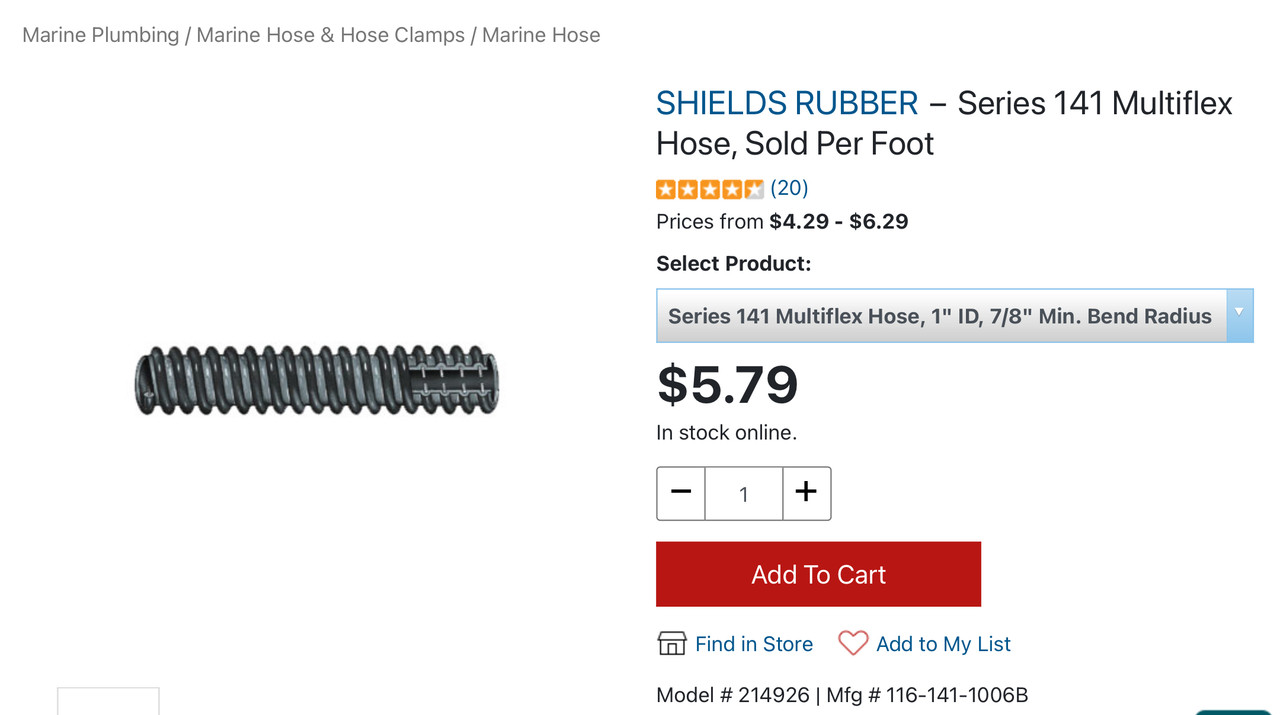1280x715 pixels.
Task: Click the heart icon to favorite the product
Action: pyautogui.click(x=852, y=643)
